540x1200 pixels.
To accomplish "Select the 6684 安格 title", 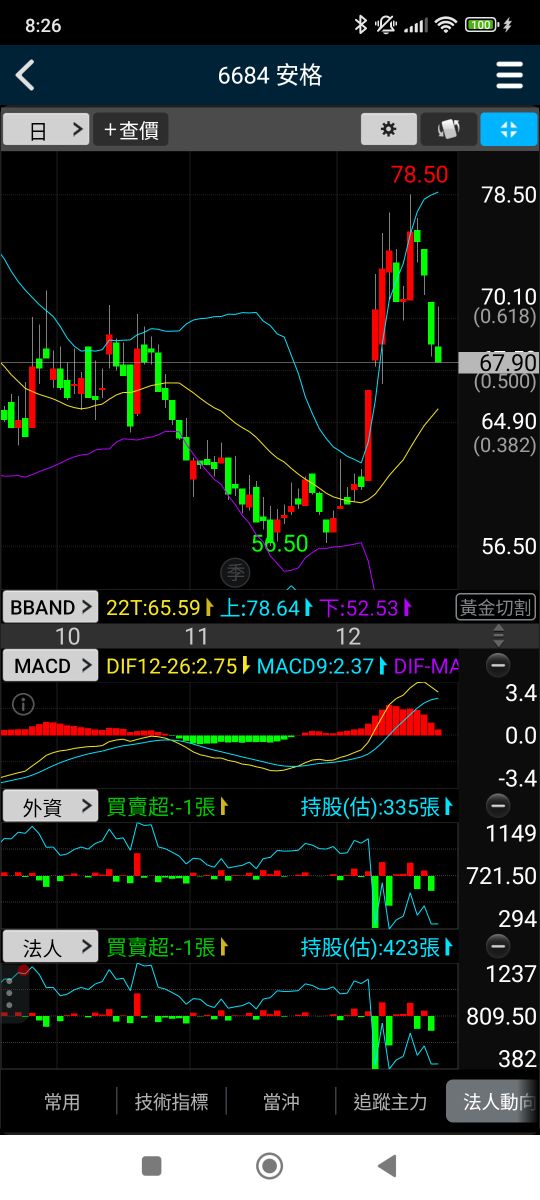I will 270,75.
